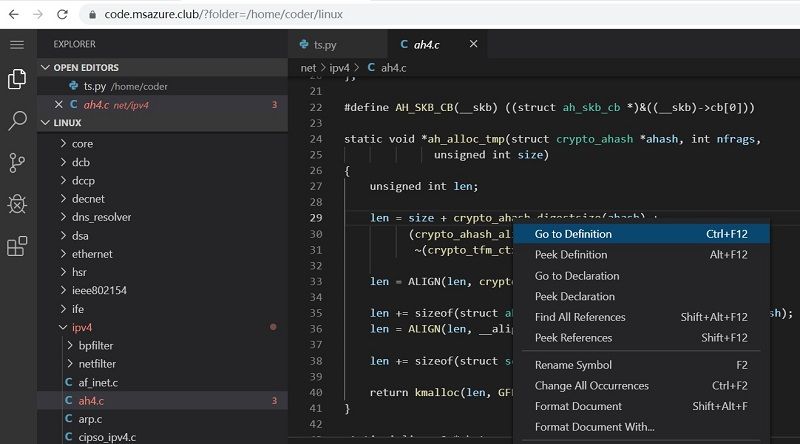Choose Find All References from context menu
Viewport: 800px width, 444px height.
coord(641,317)
